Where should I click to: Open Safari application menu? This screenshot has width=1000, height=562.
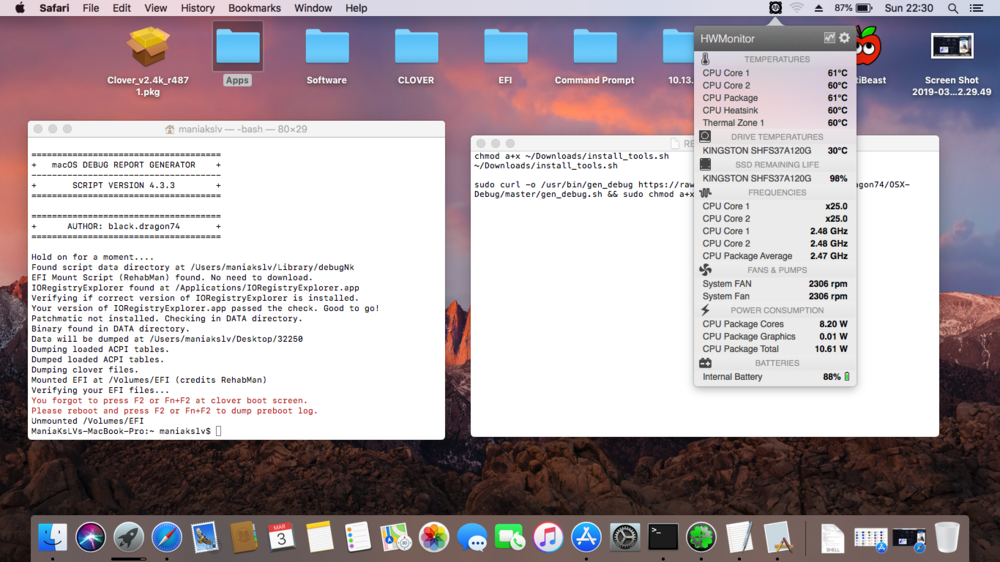[54, 8]
